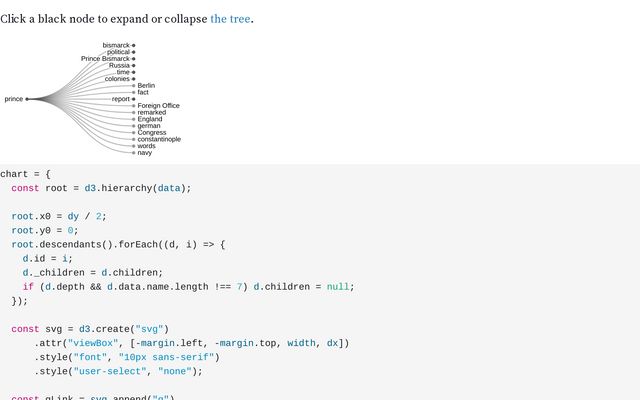Screen dimensions: 640x400
Task: Expand the Russia node dot
Action: click(x=134, y=65)
